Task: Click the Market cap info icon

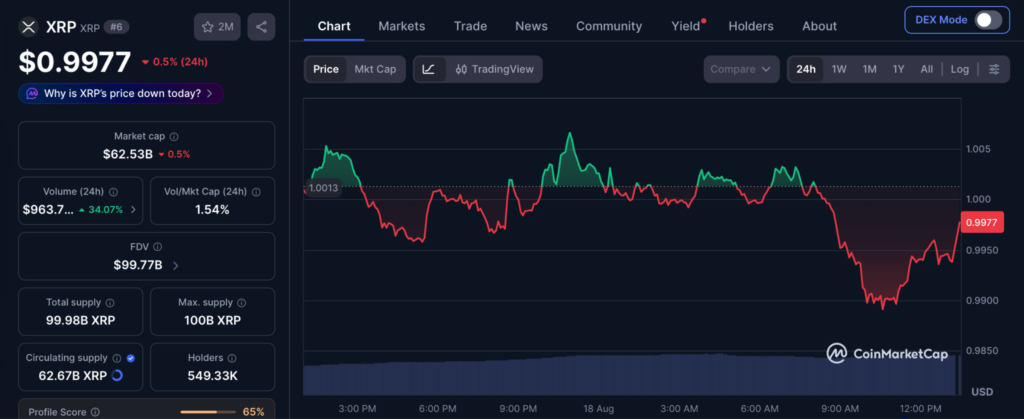Action: (174, 136)
